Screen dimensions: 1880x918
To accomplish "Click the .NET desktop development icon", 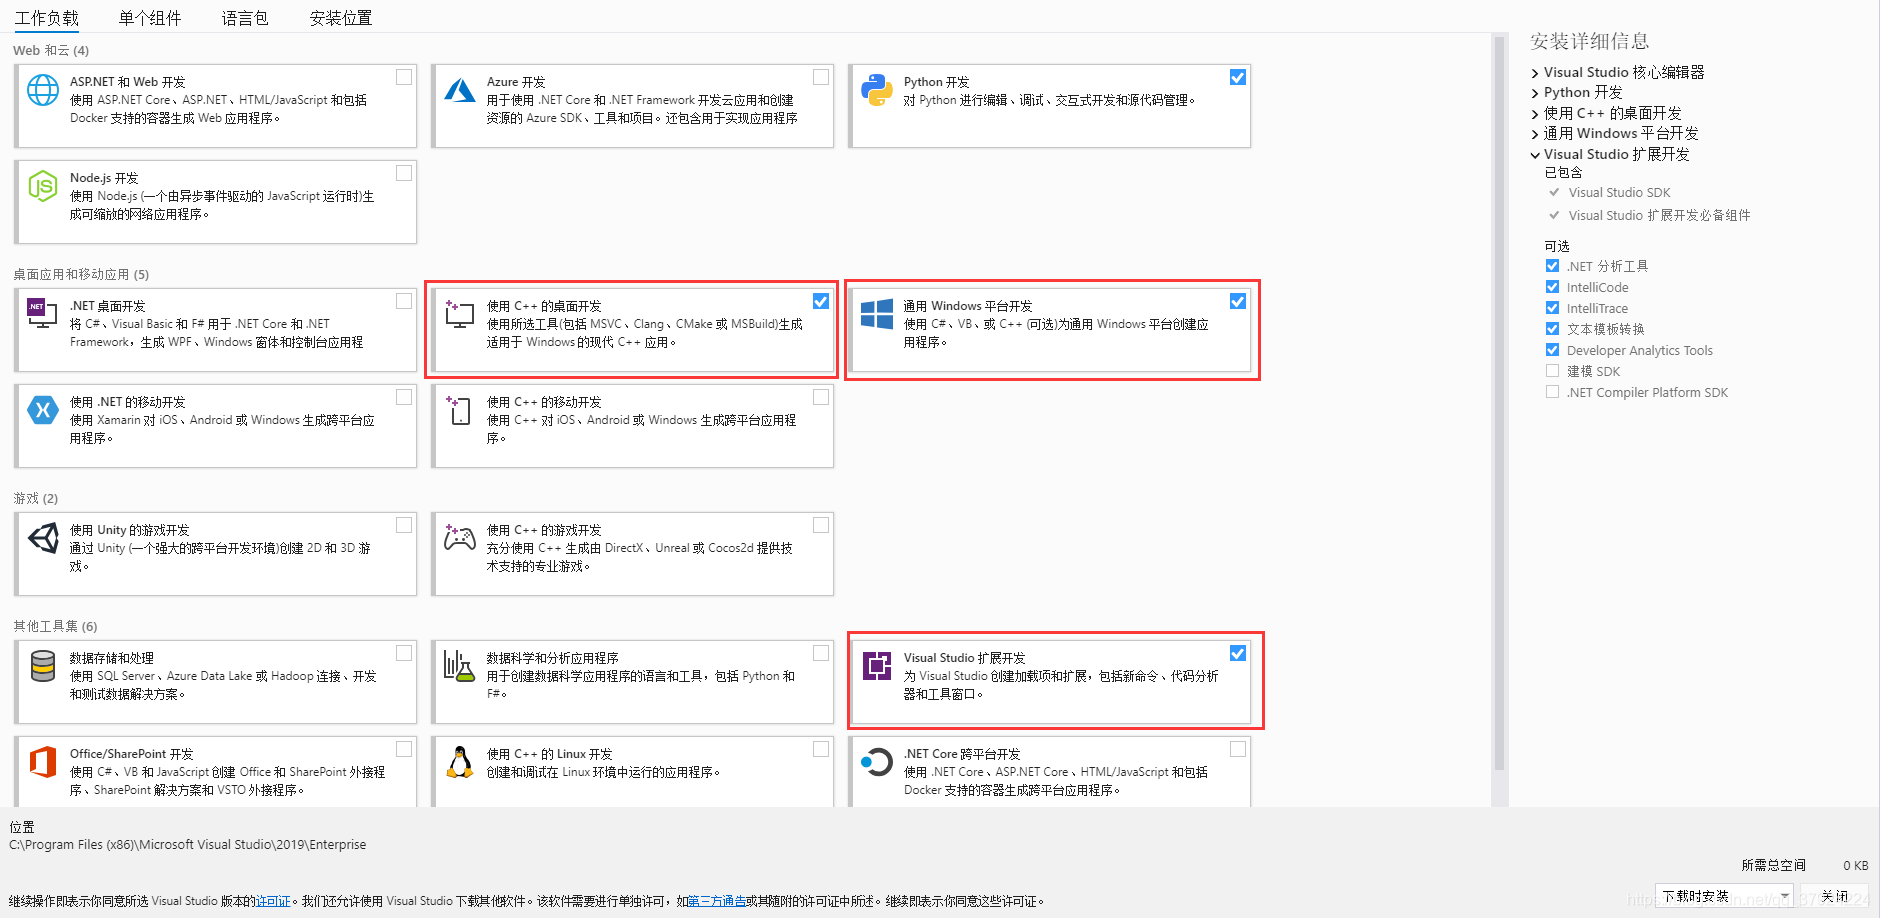I will click(x=42, y=313).
